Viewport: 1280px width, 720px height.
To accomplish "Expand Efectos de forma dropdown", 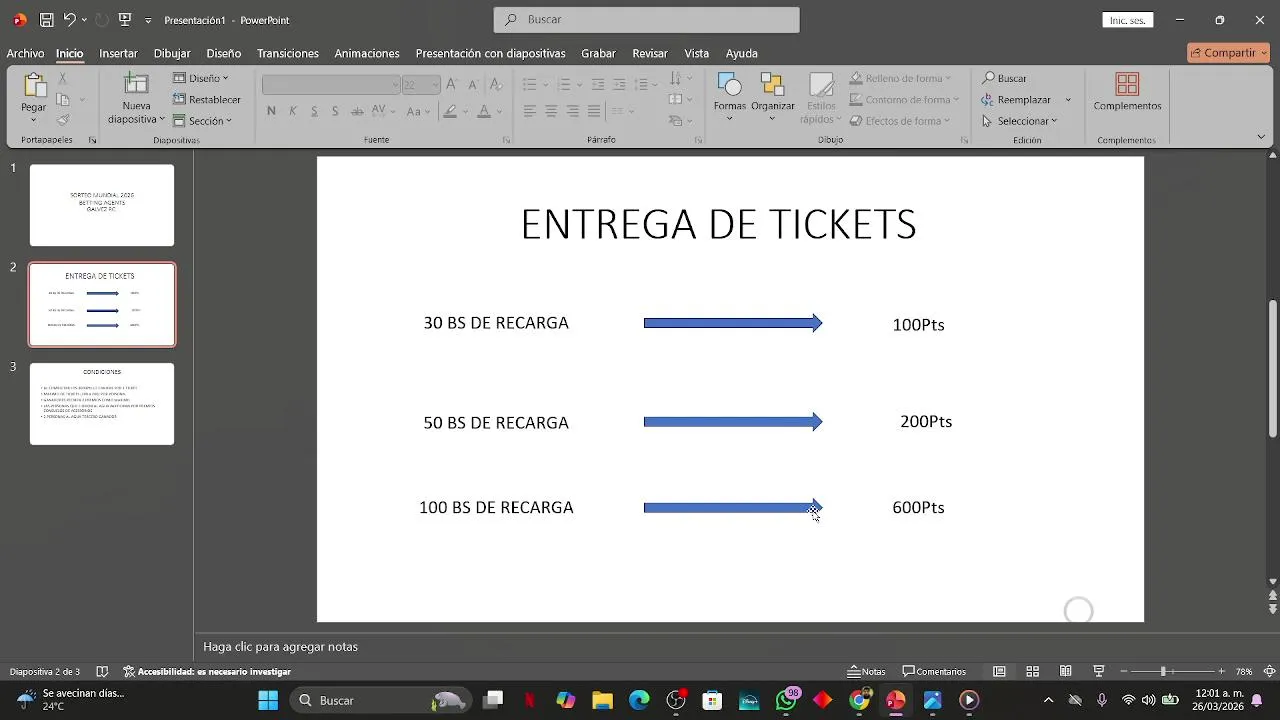I will [946, 121].
